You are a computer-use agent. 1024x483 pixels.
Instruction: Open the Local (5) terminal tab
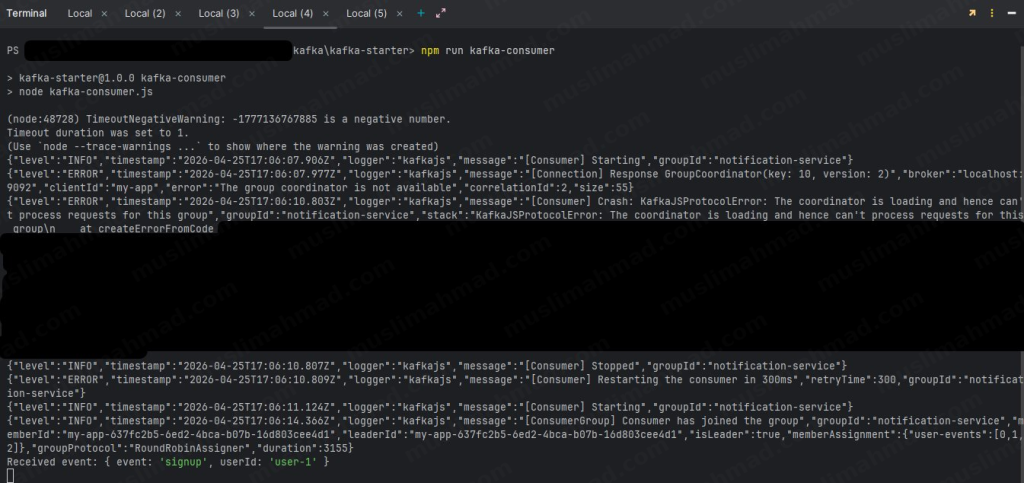coord(366,14)
